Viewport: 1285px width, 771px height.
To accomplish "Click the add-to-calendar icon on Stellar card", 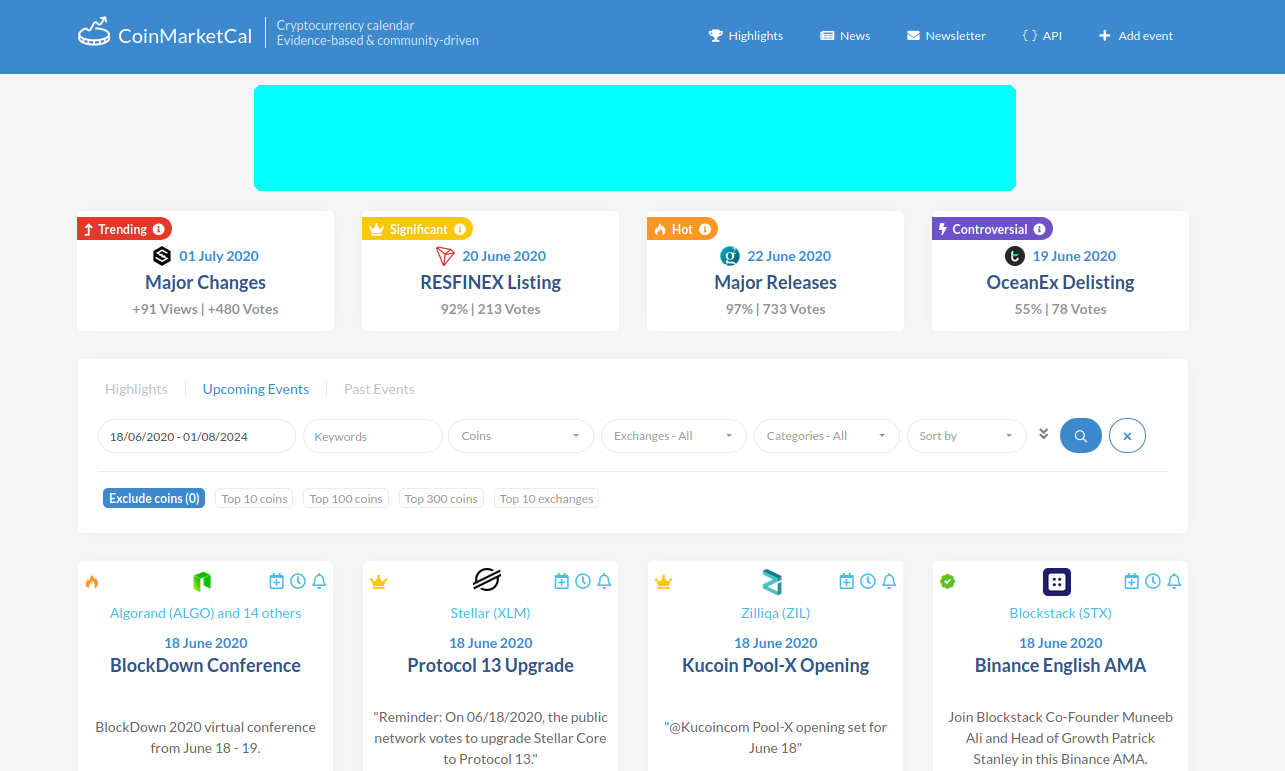I will coord(562,581).
